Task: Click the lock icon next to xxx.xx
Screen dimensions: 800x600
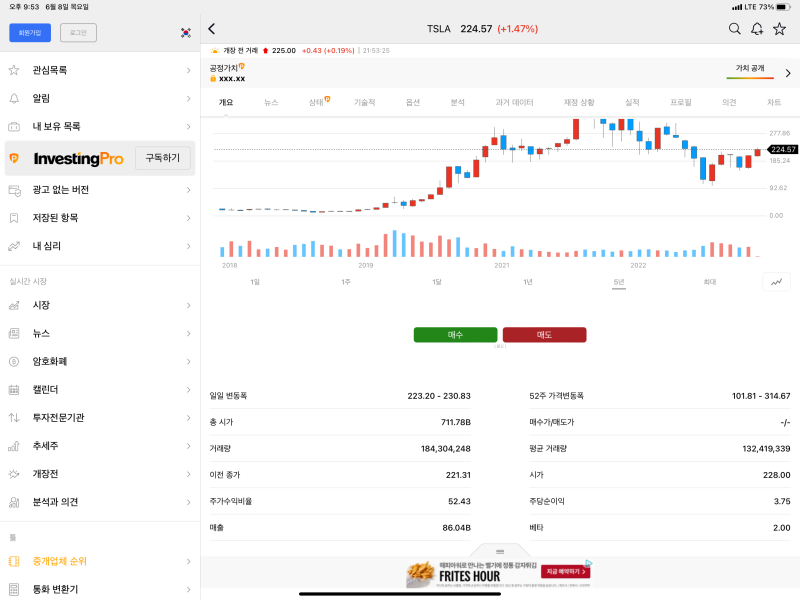Action: pyautogui.click(x=213, y=79)
